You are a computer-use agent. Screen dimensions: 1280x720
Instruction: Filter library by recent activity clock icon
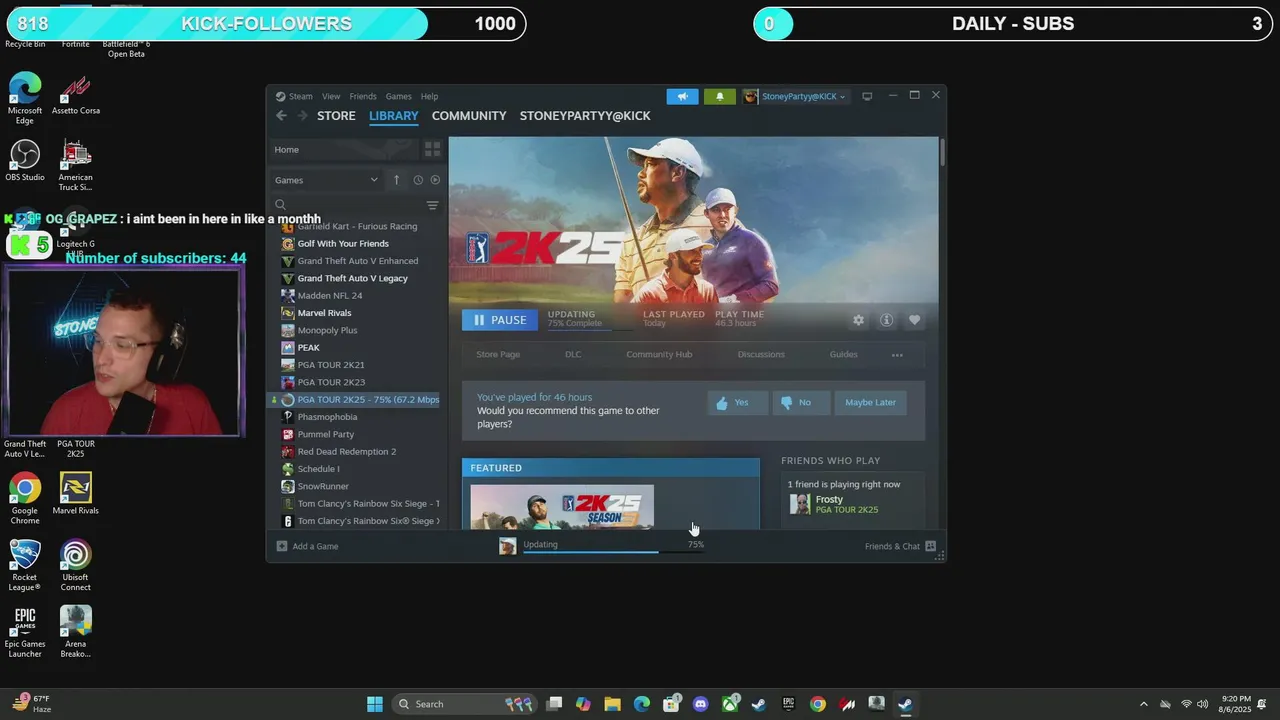(x=418, y=180)
